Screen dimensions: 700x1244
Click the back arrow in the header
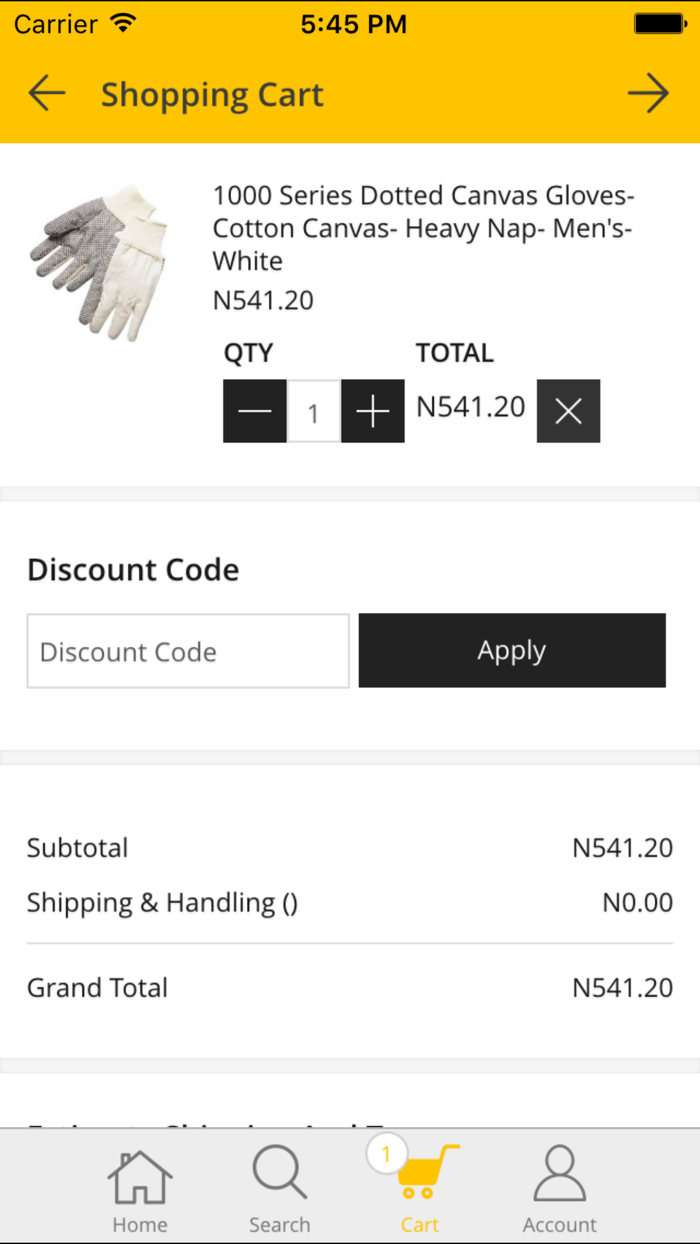[46, 93]
